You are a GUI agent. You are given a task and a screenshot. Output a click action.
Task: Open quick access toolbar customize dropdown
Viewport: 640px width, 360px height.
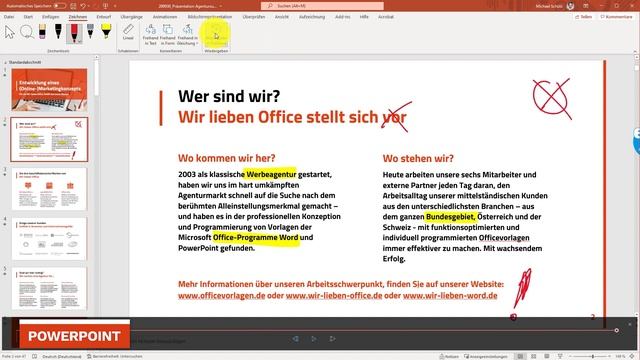115,6
